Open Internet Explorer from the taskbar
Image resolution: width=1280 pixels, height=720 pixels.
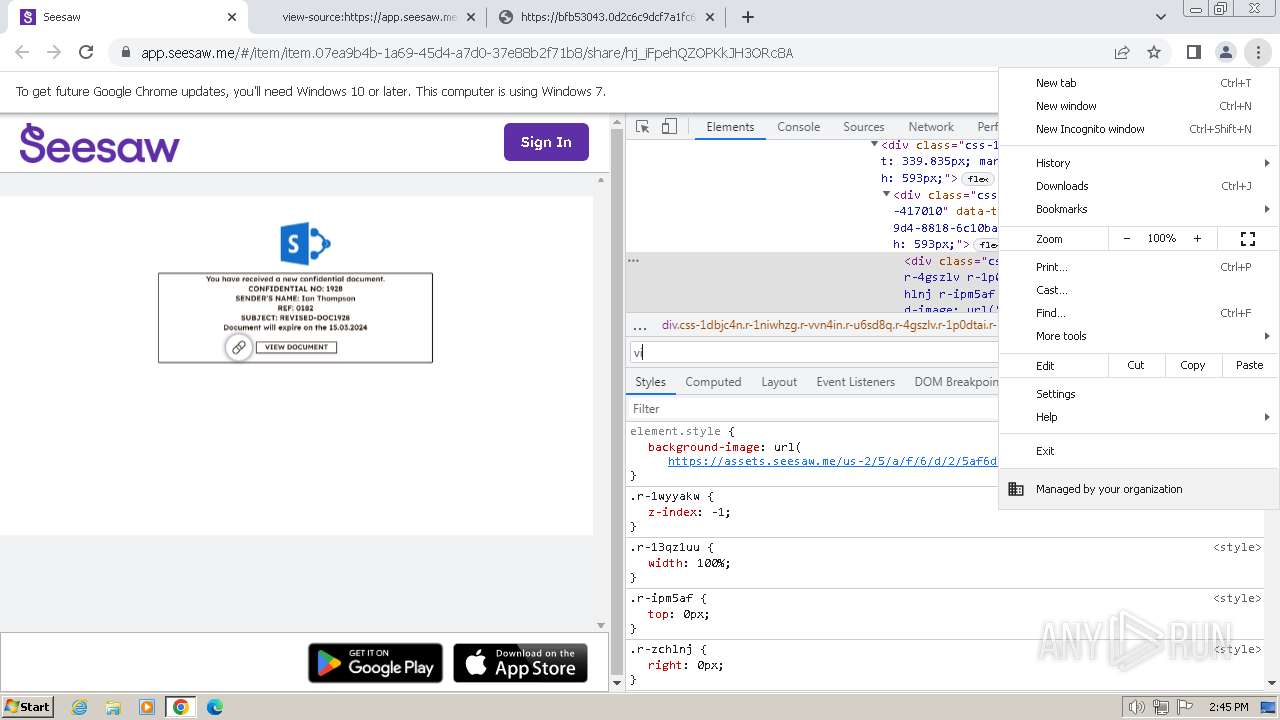point(80,707)
